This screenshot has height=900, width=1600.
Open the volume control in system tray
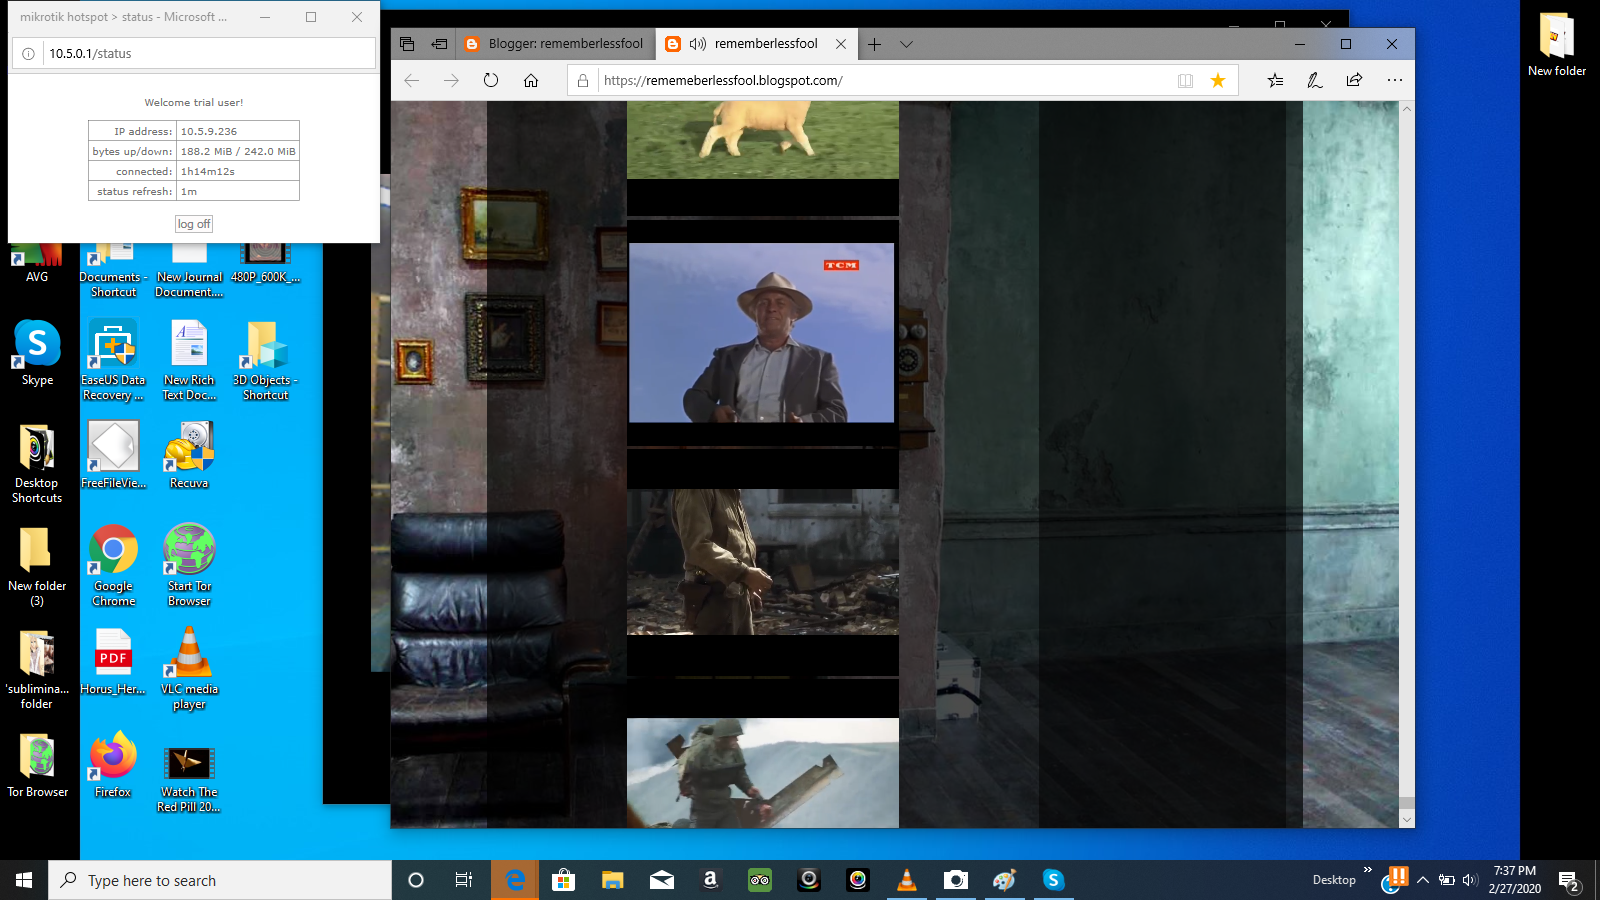pos(1470,880)
